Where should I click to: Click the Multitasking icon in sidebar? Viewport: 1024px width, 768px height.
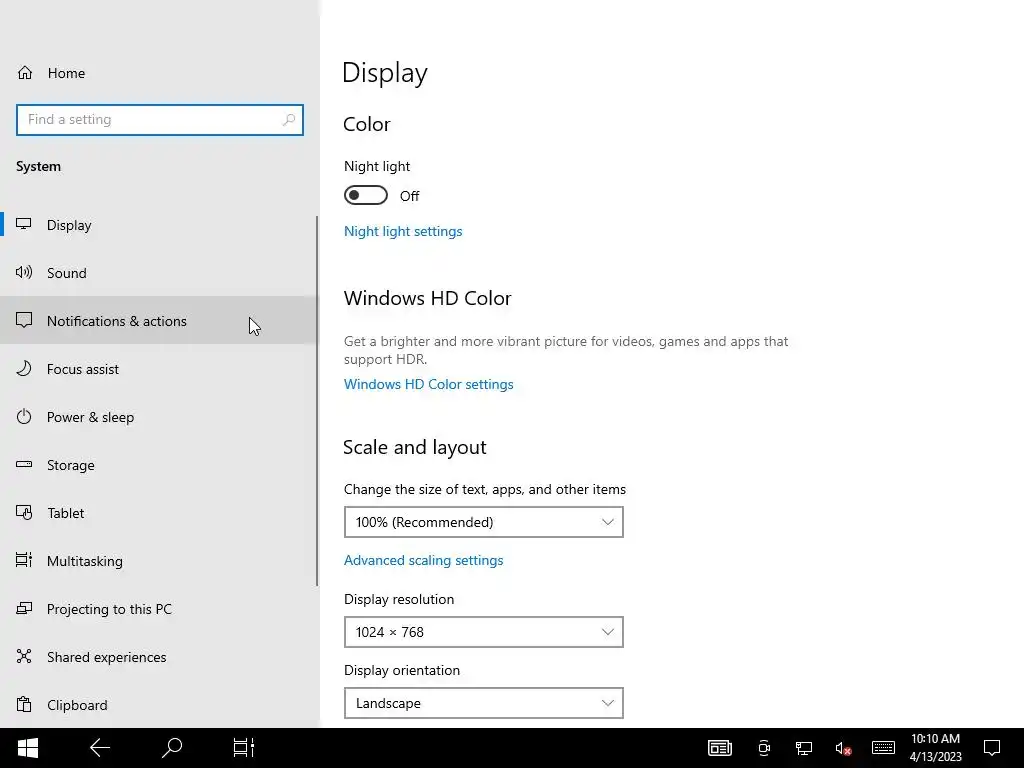pos(24,560)
